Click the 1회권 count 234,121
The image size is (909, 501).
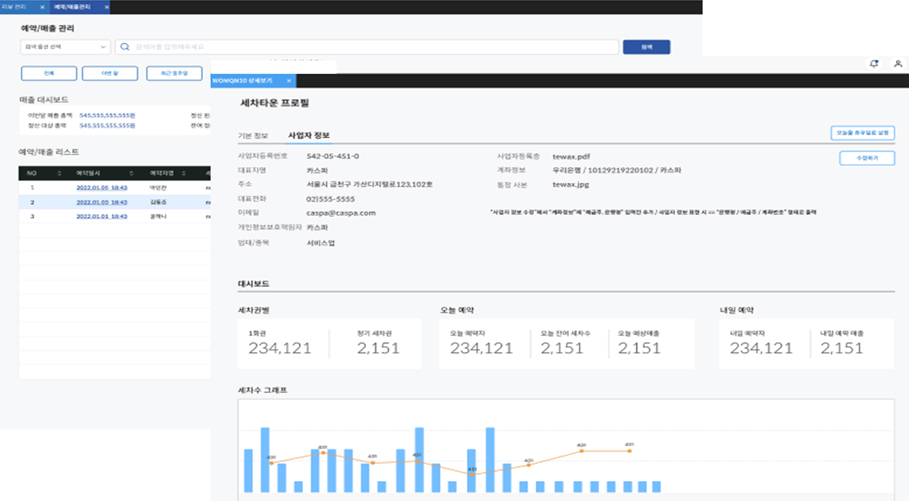tap(280, 348)
